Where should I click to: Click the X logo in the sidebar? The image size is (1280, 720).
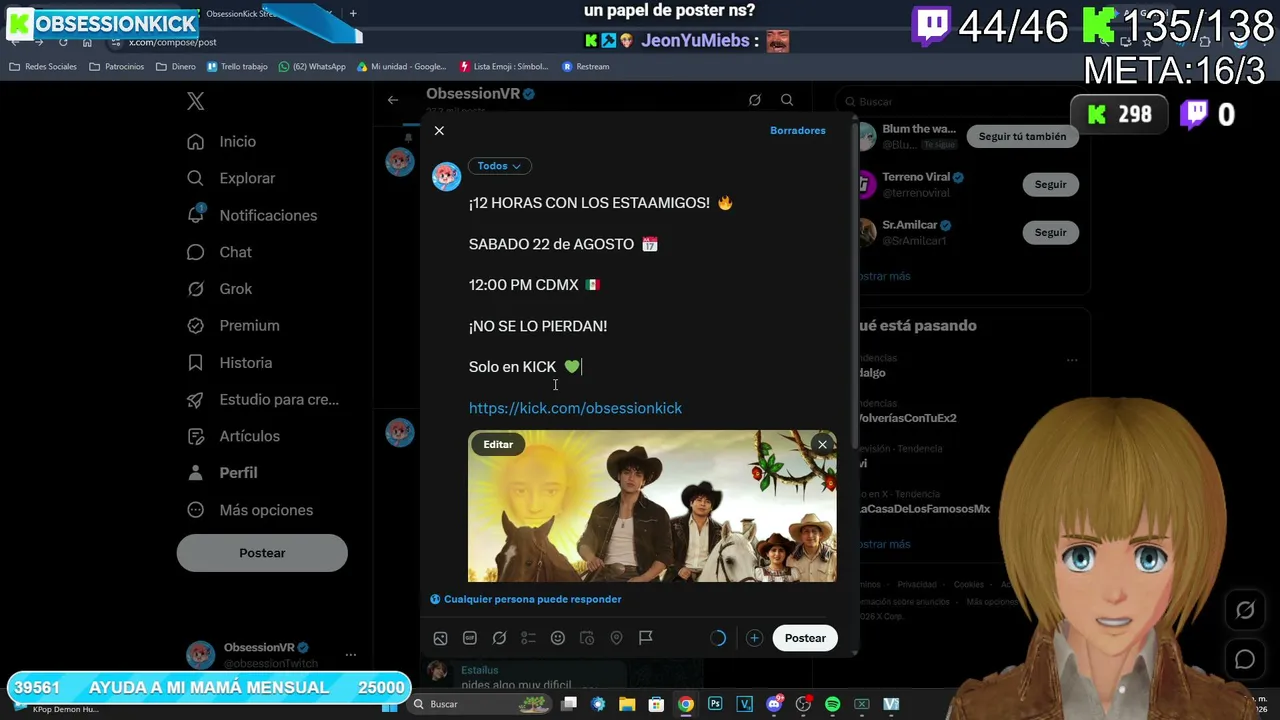196,101
